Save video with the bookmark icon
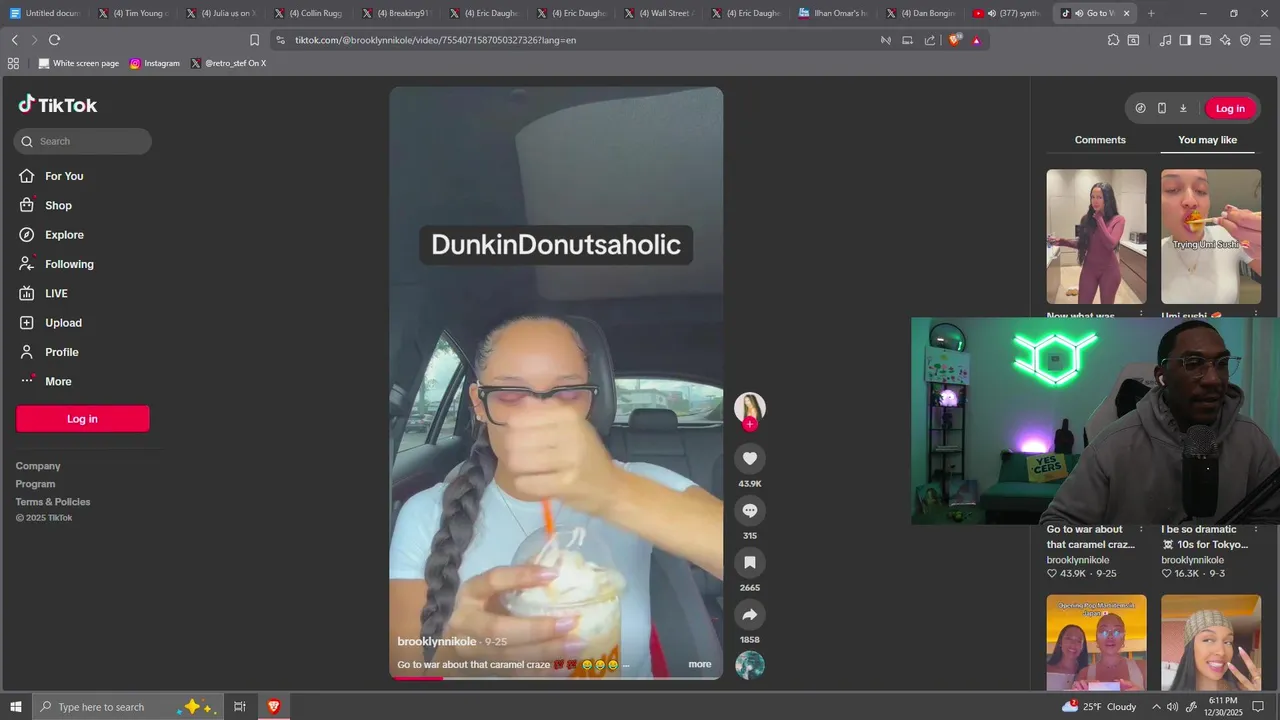 750,562
